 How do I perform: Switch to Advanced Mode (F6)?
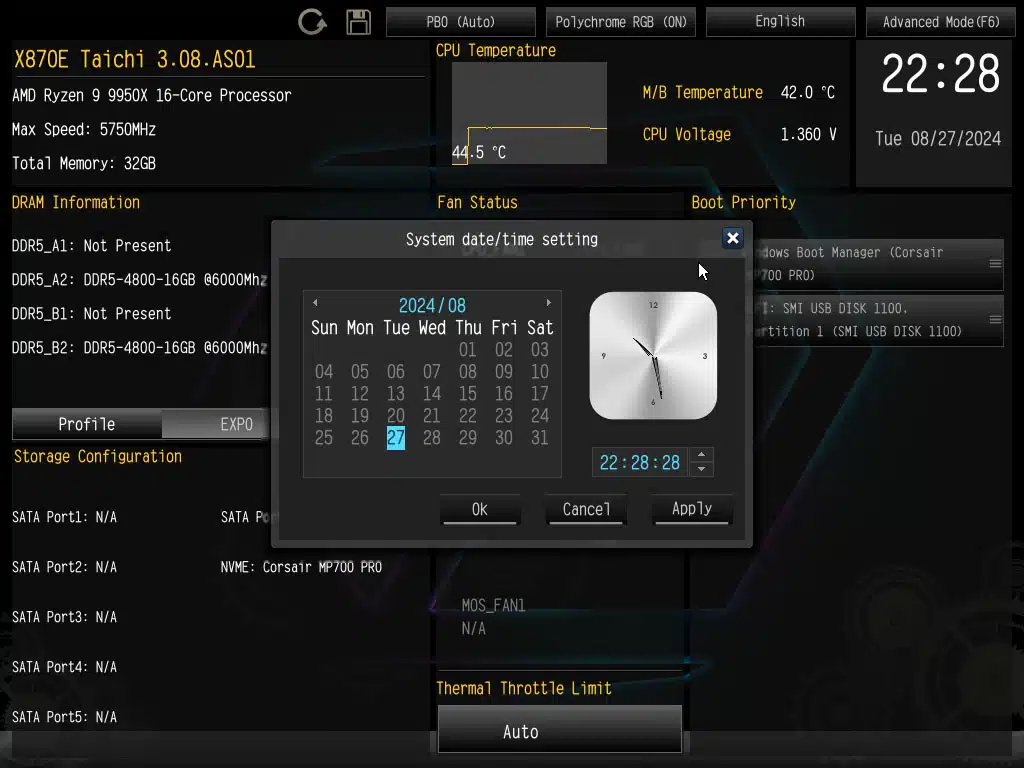(940, 22)
